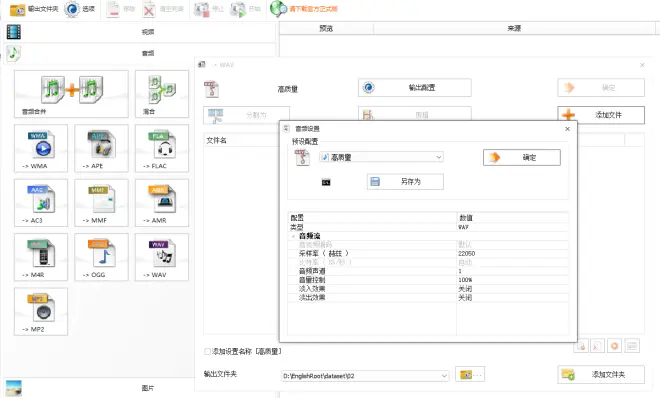
Task: Select the 类型 row with WAV value
Action: [428, 227]
